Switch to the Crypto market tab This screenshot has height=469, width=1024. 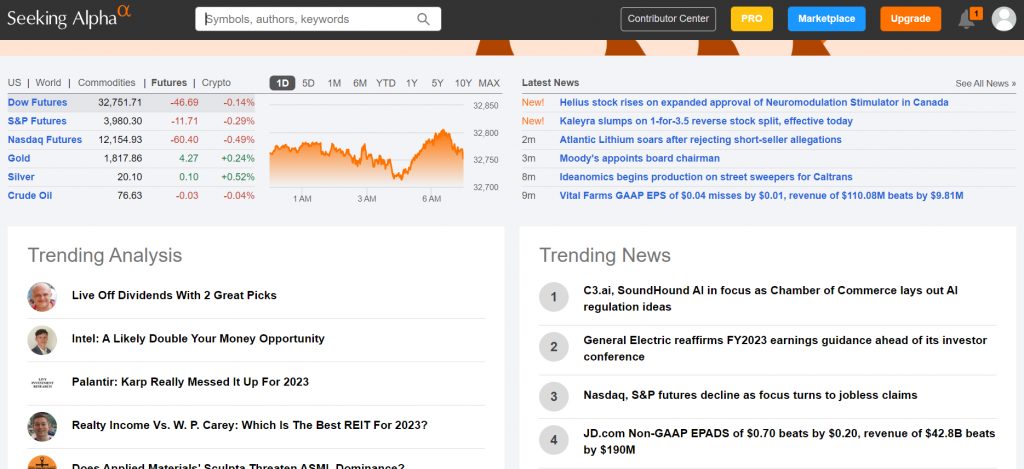(x=216, y=83)
